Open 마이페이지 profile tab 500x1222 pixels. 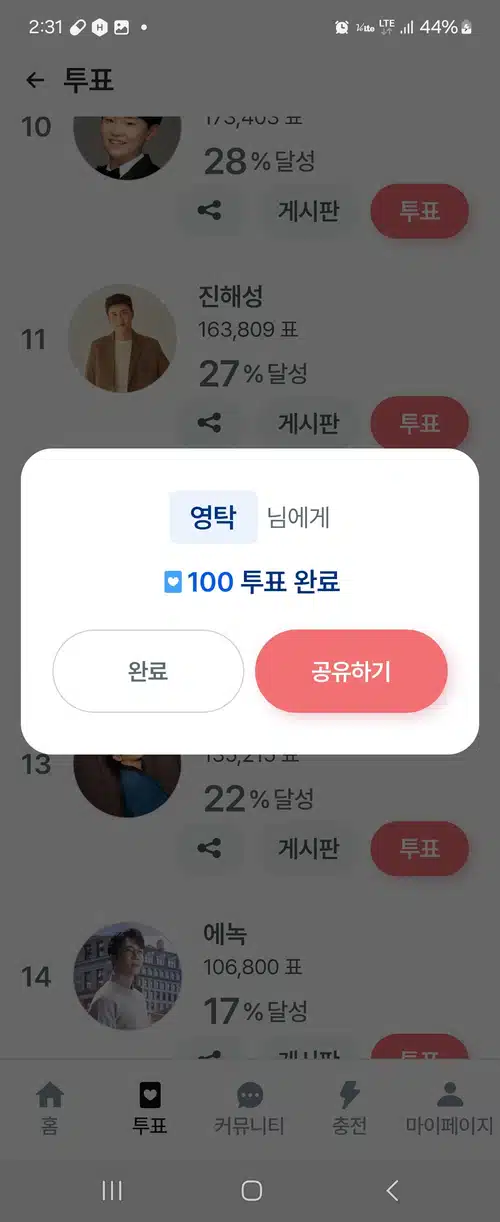pos(449,1108)
